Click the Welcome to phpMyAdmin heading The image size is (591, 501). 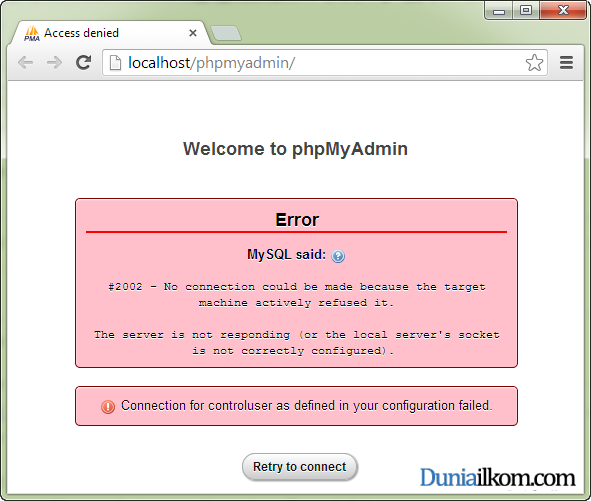coord(296,149)
